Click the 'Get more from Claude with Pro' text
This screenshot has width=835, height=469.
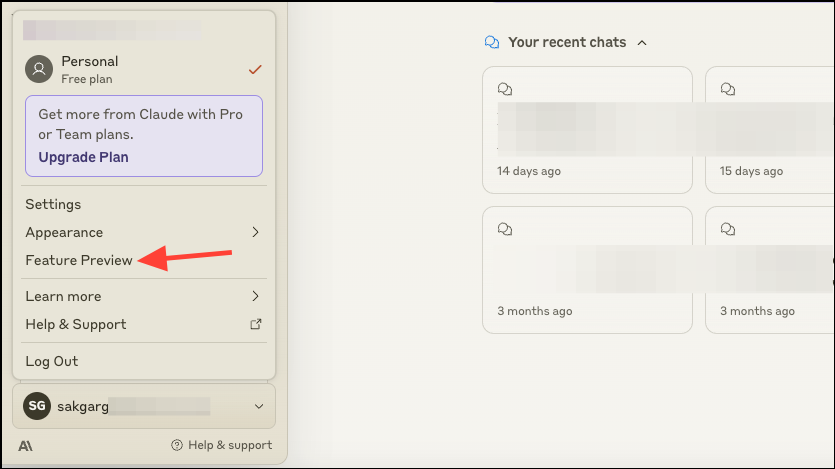141,114
